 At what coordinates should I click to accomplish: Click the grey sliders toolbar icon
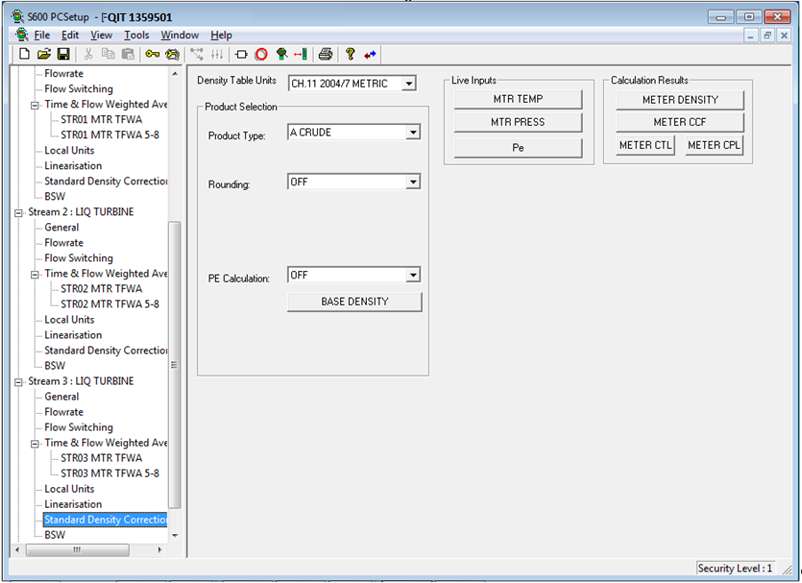tap(217, 54)
